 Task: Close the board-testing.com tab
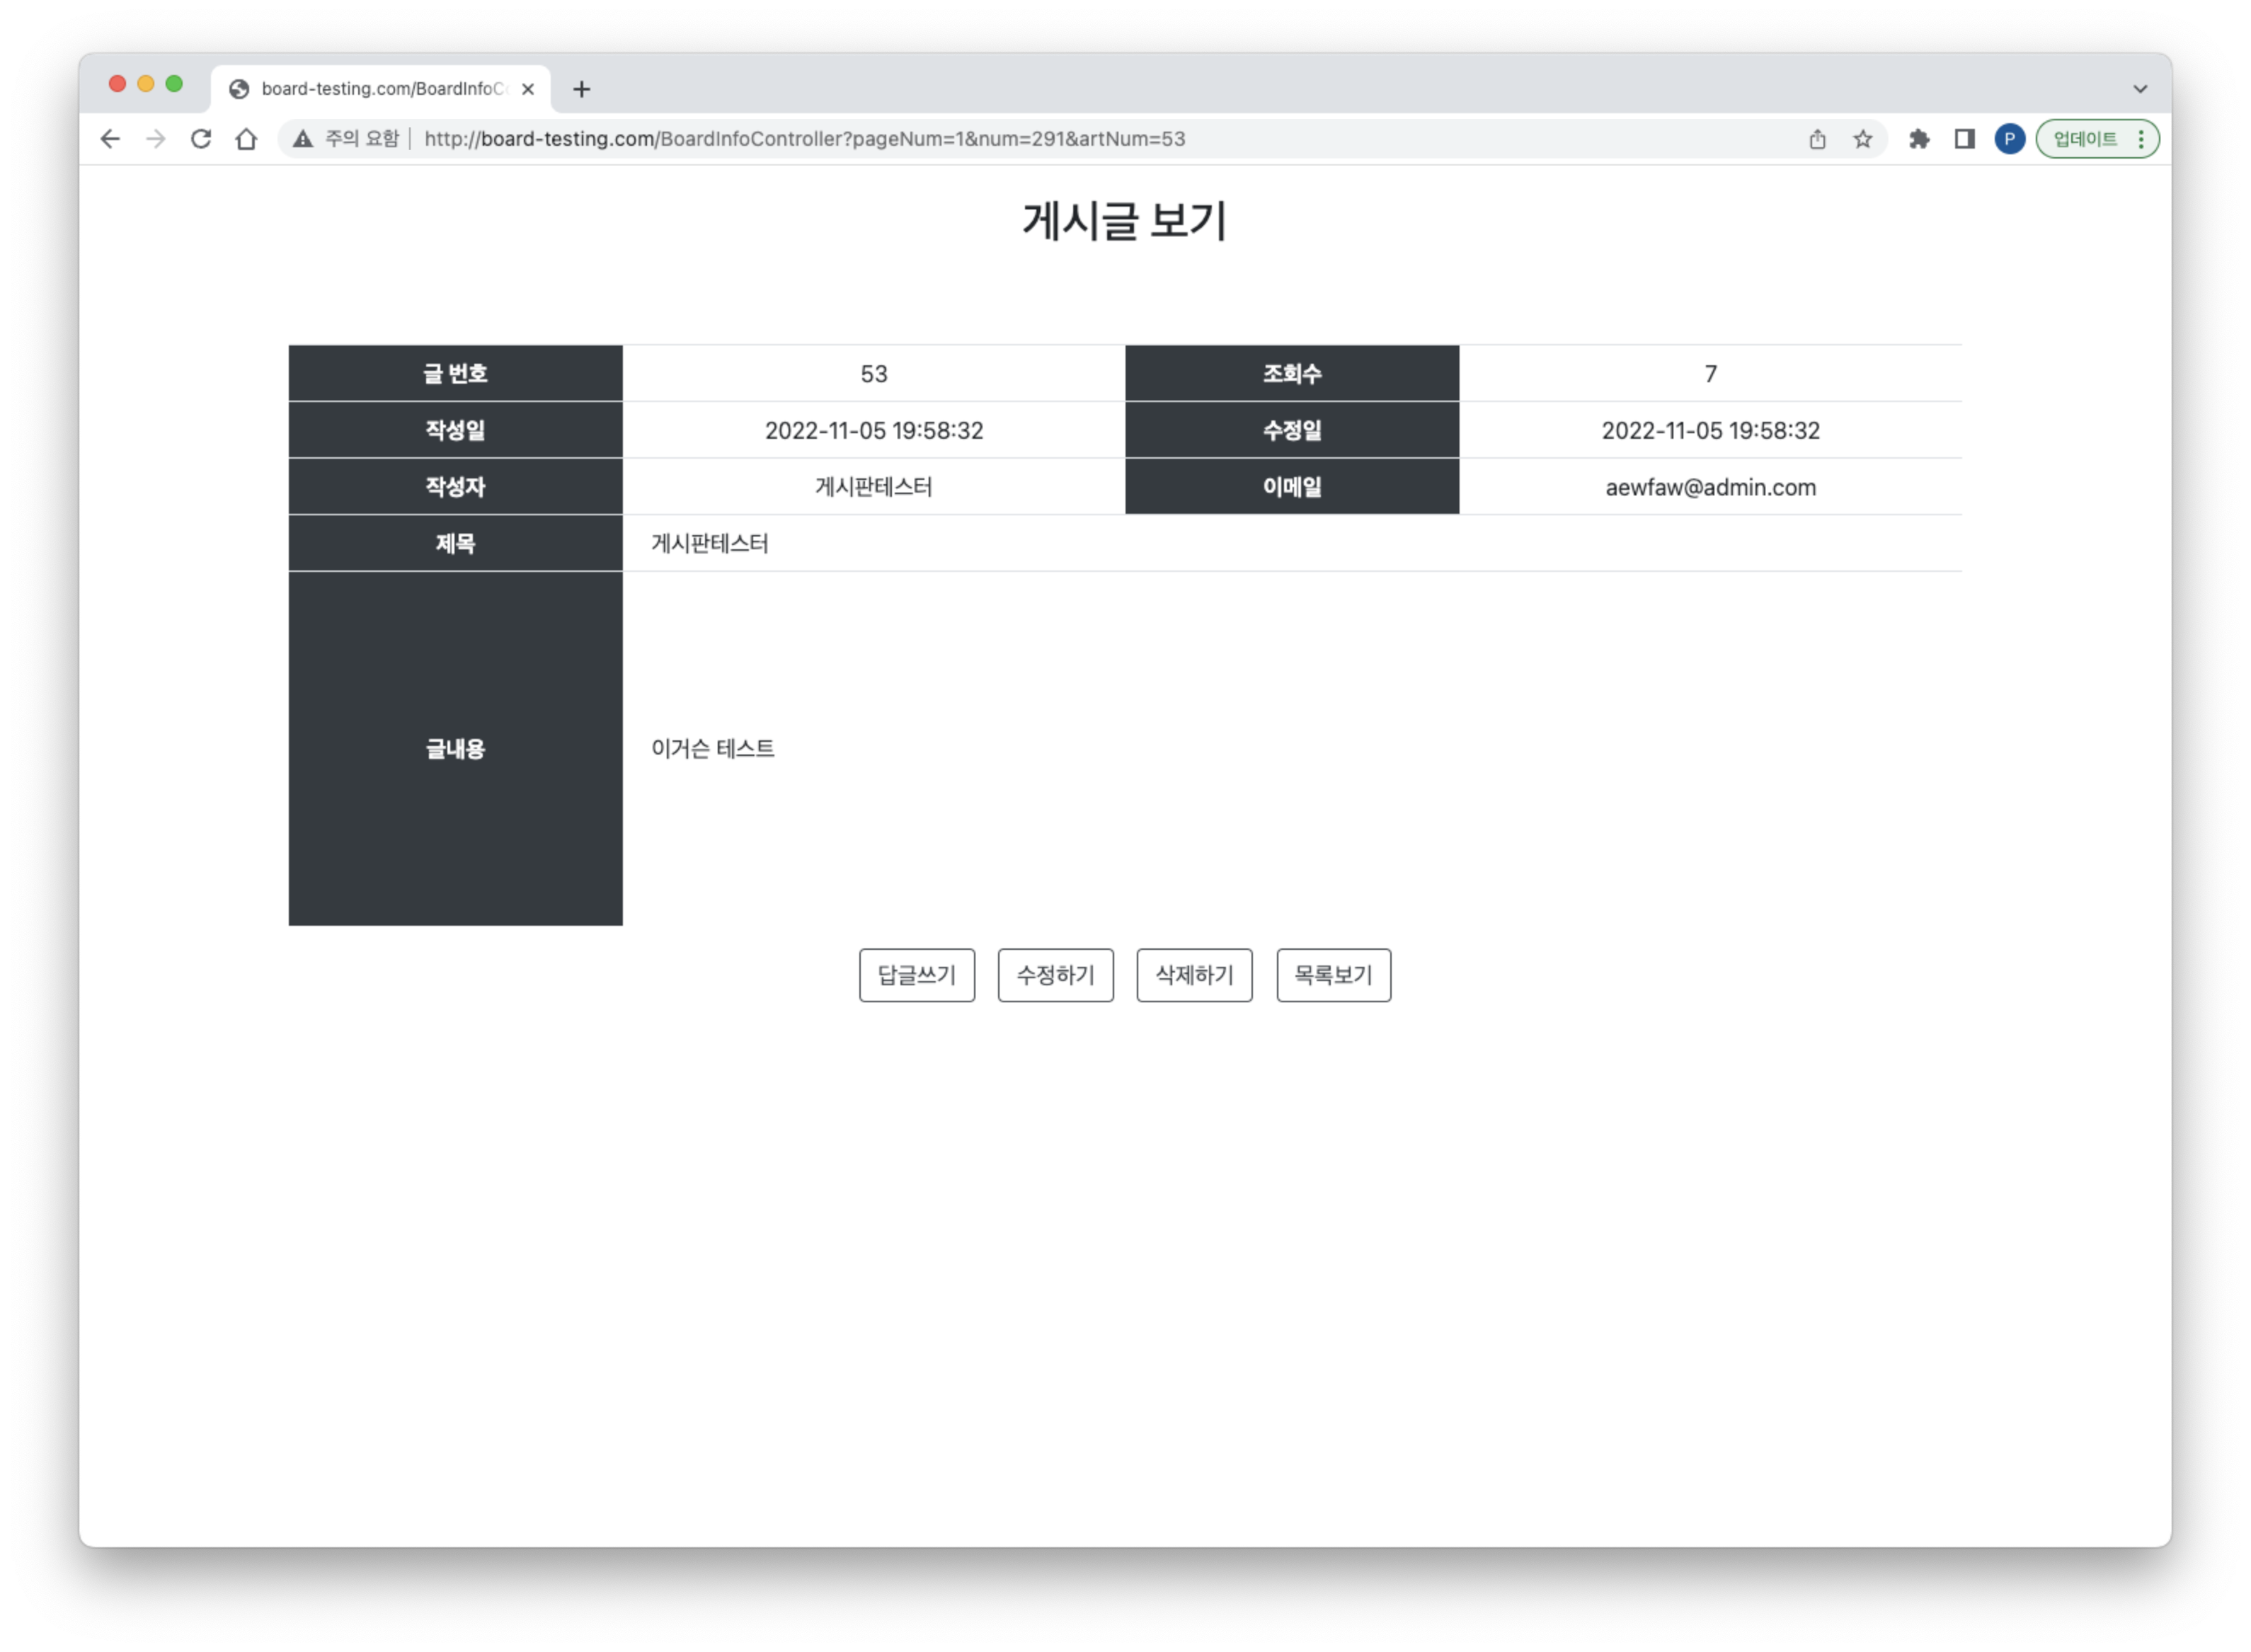click(x=528, y=89)
